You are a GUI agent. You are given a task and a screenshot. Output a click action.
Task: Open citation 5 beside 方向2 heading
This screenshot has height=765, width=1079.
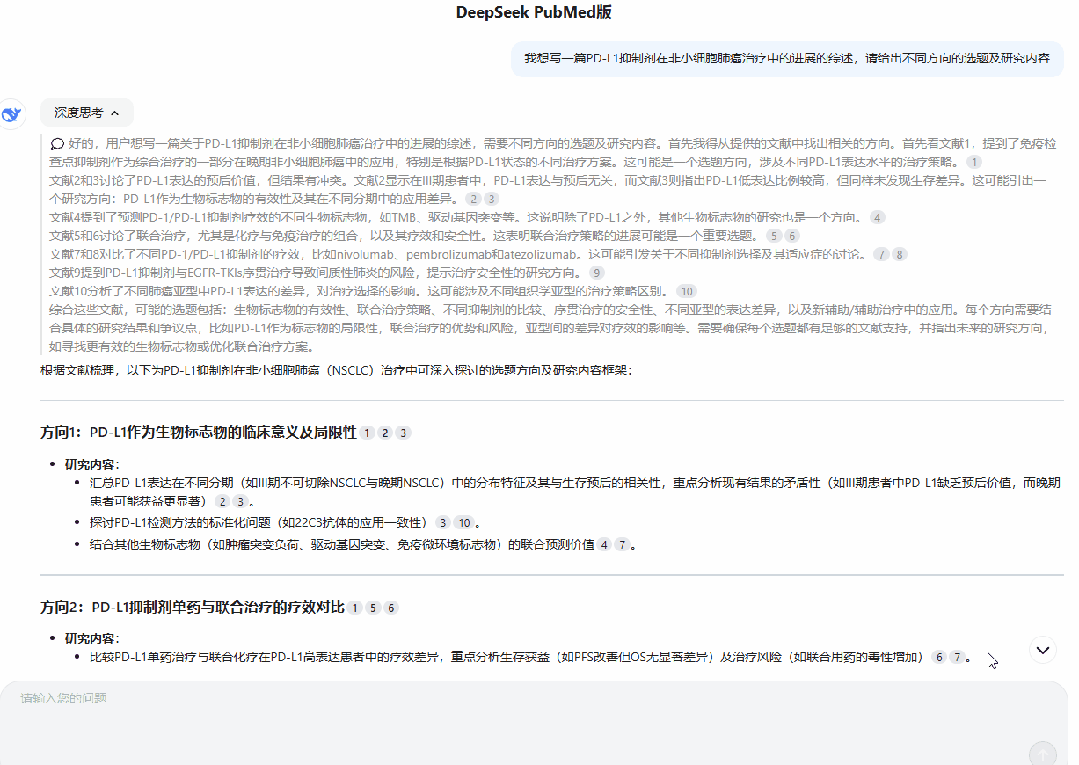[x=373, y=608]
